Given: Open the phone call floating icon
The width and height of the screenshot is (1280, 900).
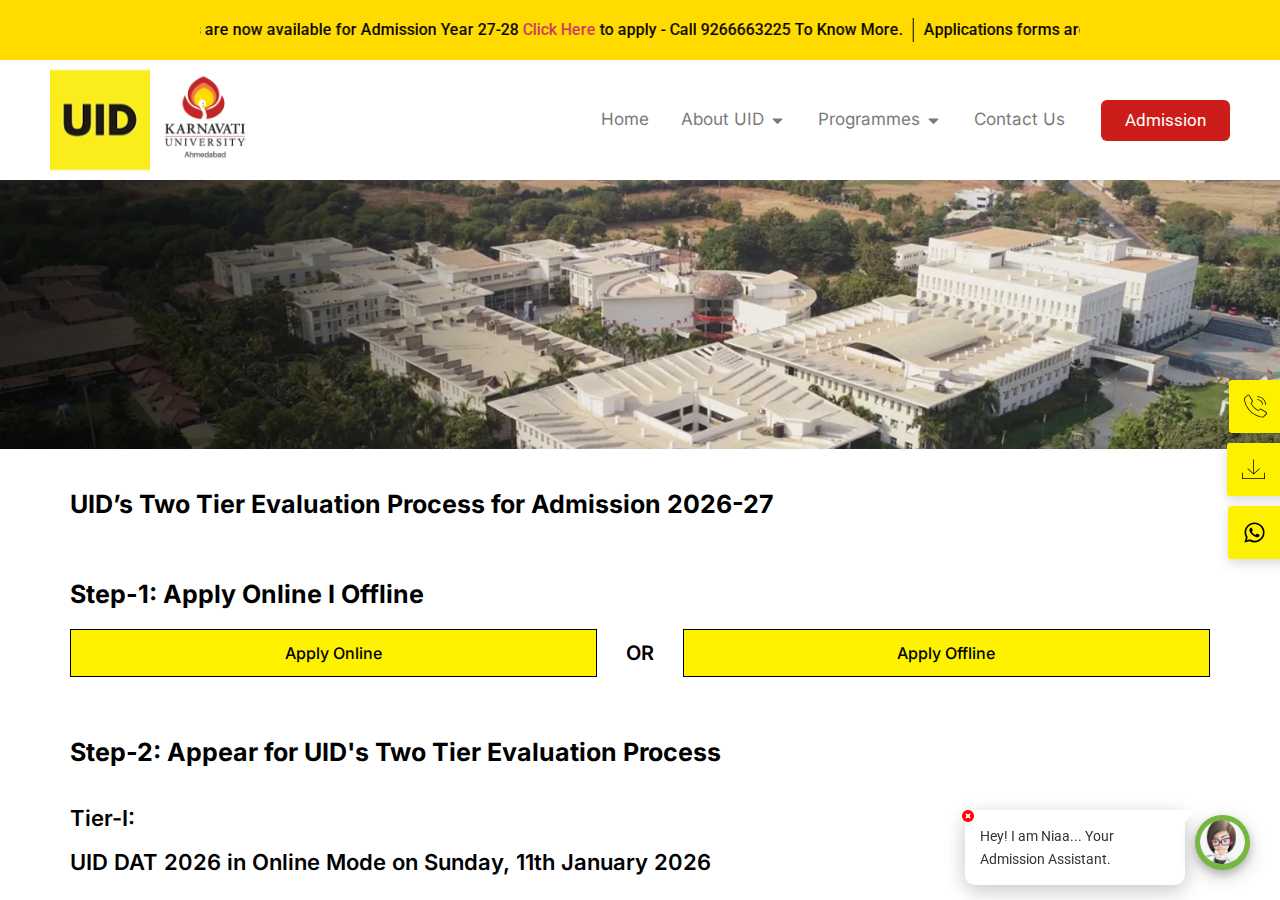Looking at the screenshot, I should [x=1254, y=406].
